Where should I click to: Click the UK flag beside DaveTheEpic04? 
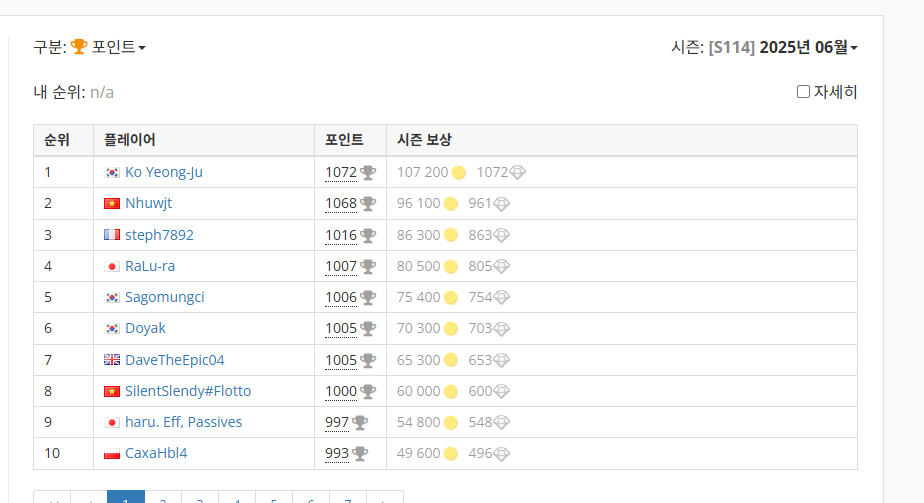[112, 360]
